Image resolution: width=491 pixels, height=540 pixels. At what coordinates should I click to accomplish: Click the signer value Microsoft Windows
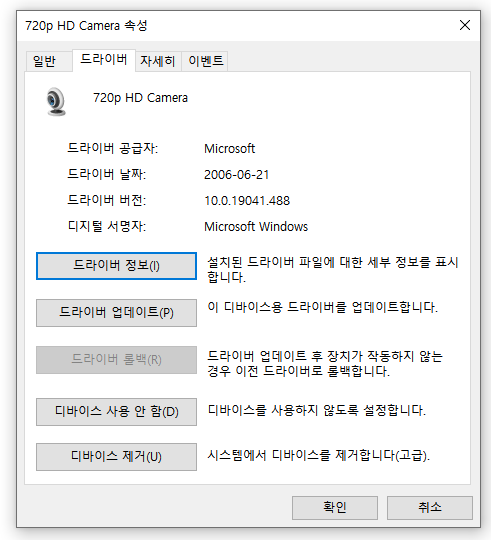[256, 227]
